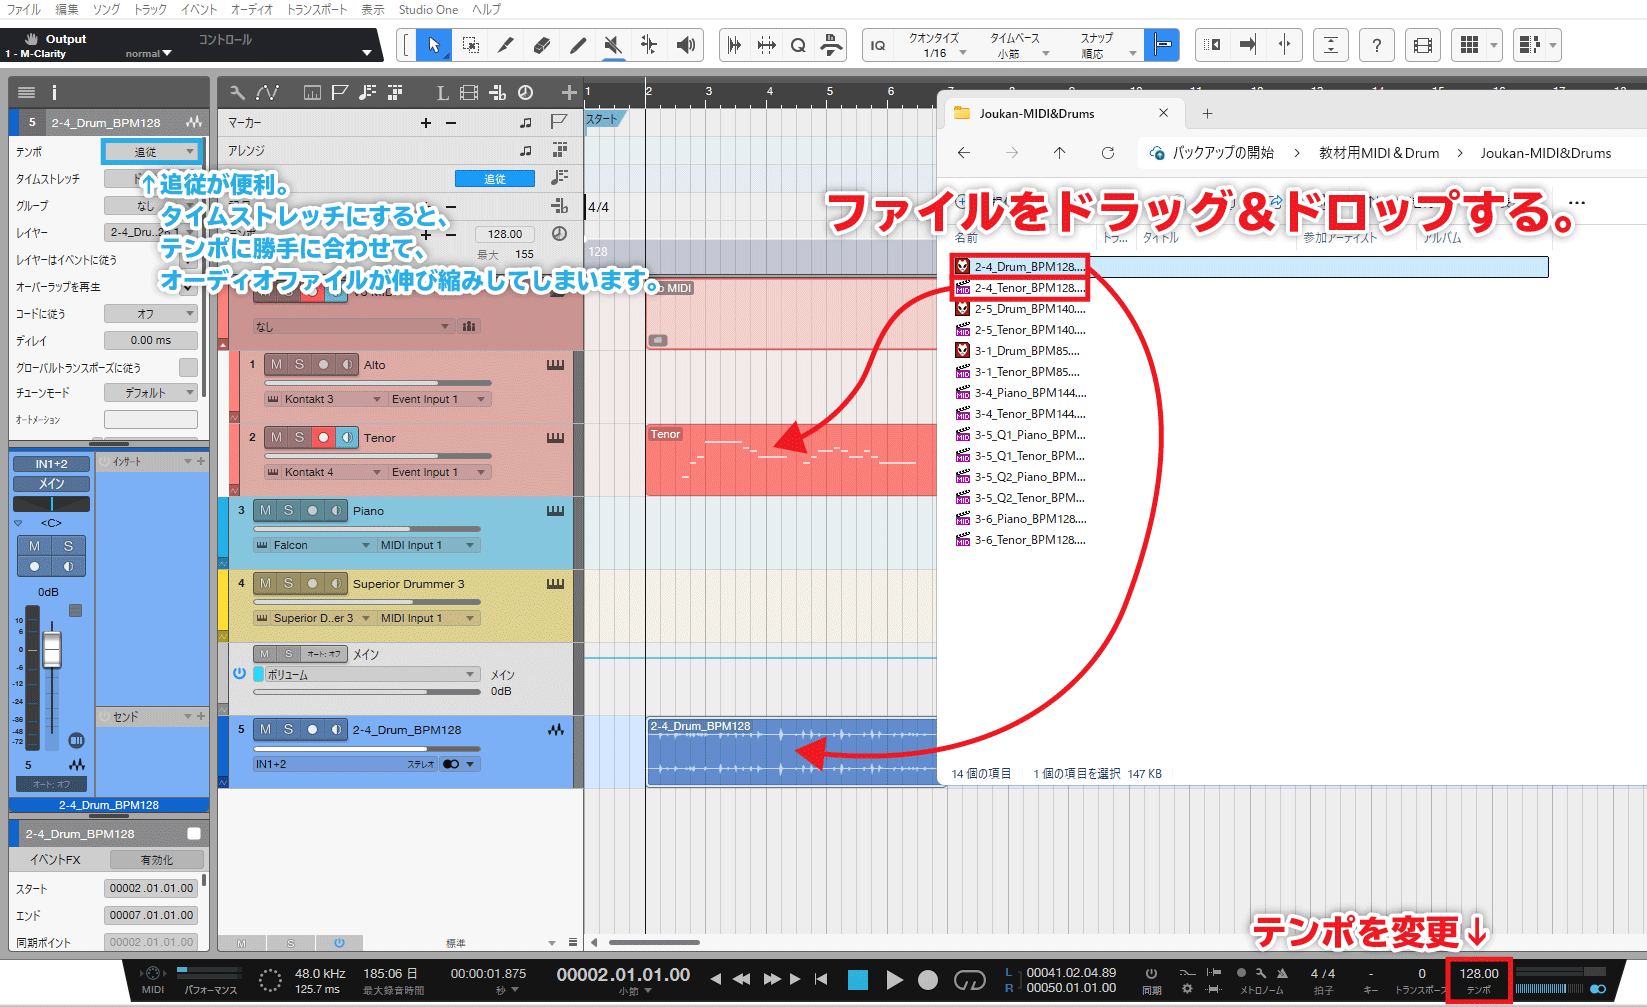Enable Autoscroll arrow icon
1647x1007 pixels.
tap(1248, 45)
